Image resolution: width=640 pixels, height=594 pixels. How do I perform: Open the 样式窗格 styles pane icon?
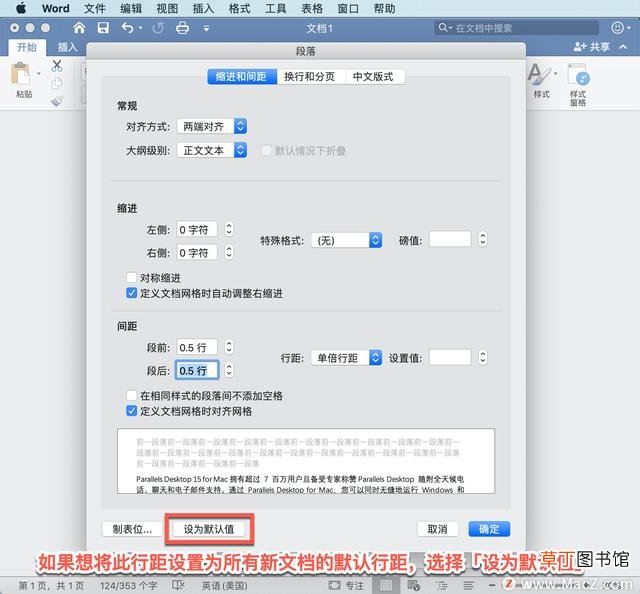pos(578,75)
